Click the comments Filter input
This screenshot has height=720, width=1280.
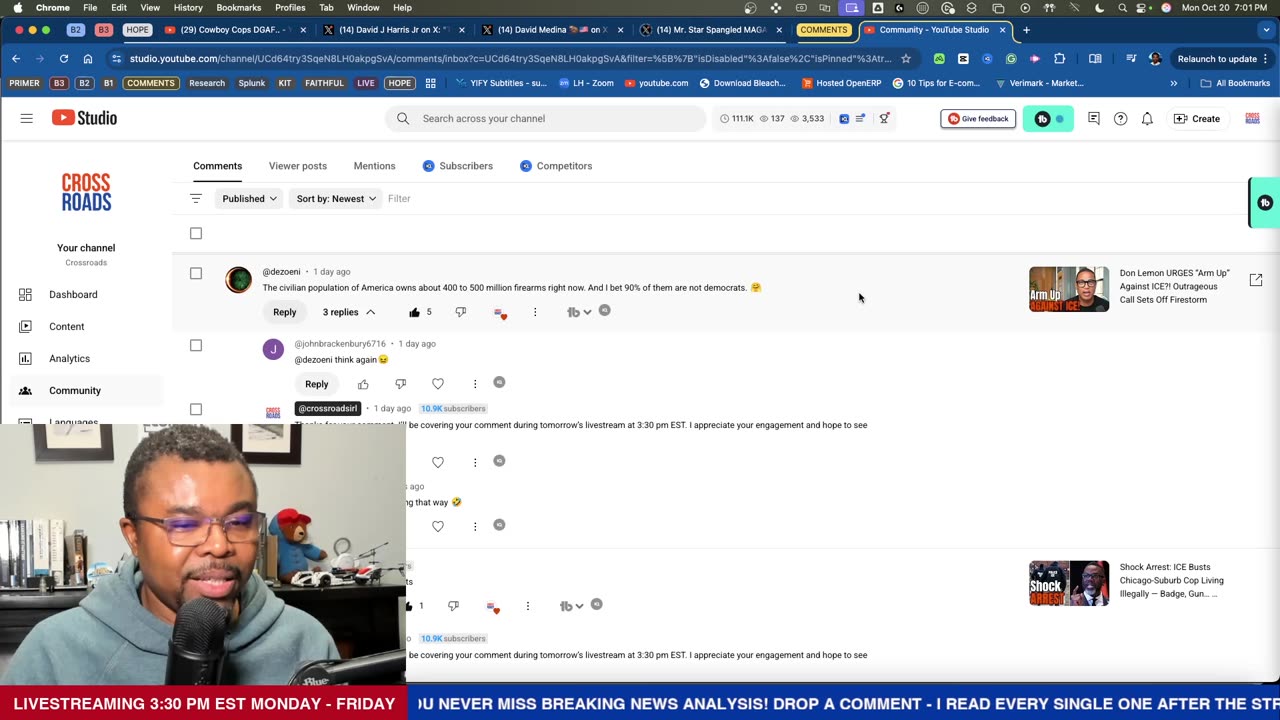coord(399,198)
